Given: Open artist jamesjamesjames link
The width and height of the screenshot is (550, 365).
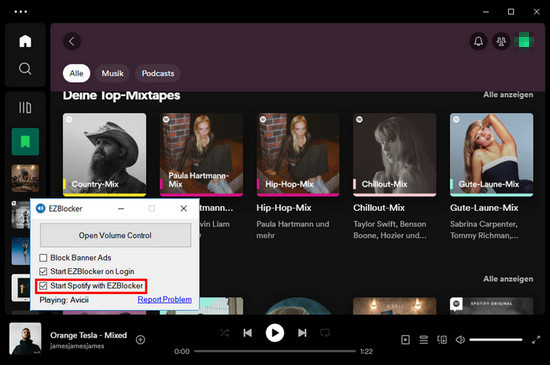Looking at the screenshot, I should [x=77, y=346].
